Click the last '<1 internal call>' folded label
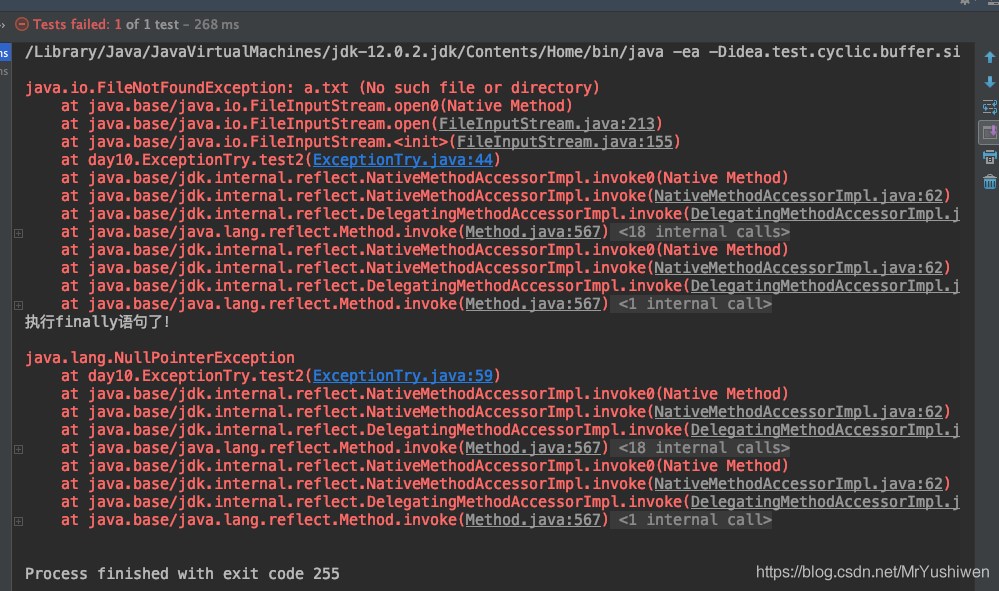The width and height of the screenshot is (999, 591). tap(694, 520)
